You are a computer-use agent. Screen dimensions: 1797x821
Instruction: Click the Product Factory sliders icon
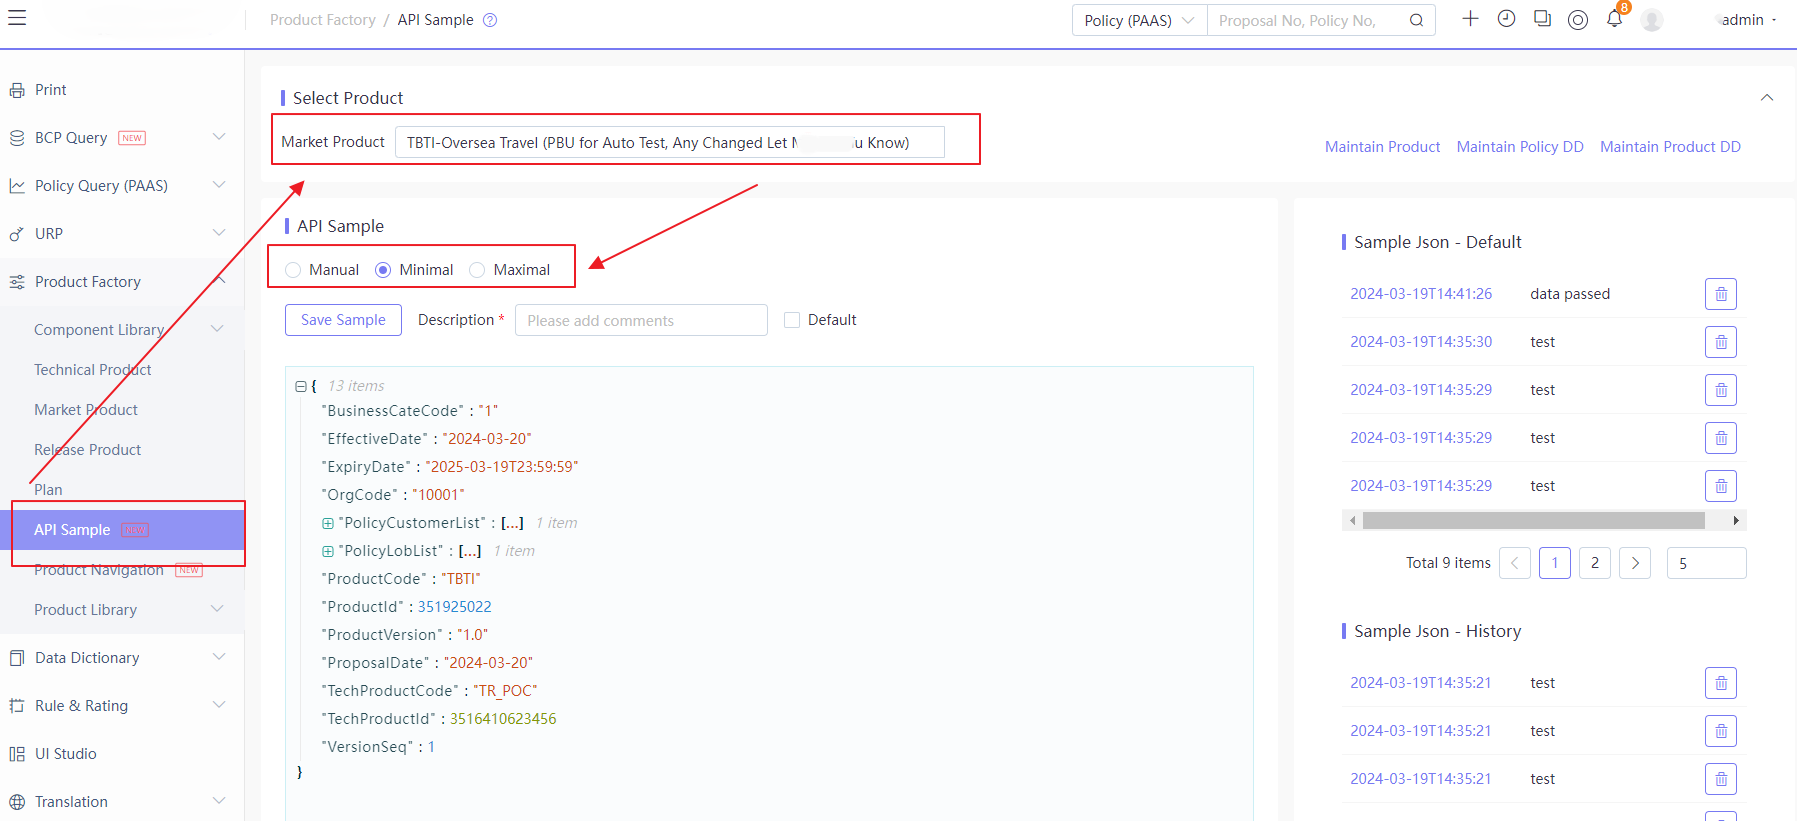coord(17,282)
